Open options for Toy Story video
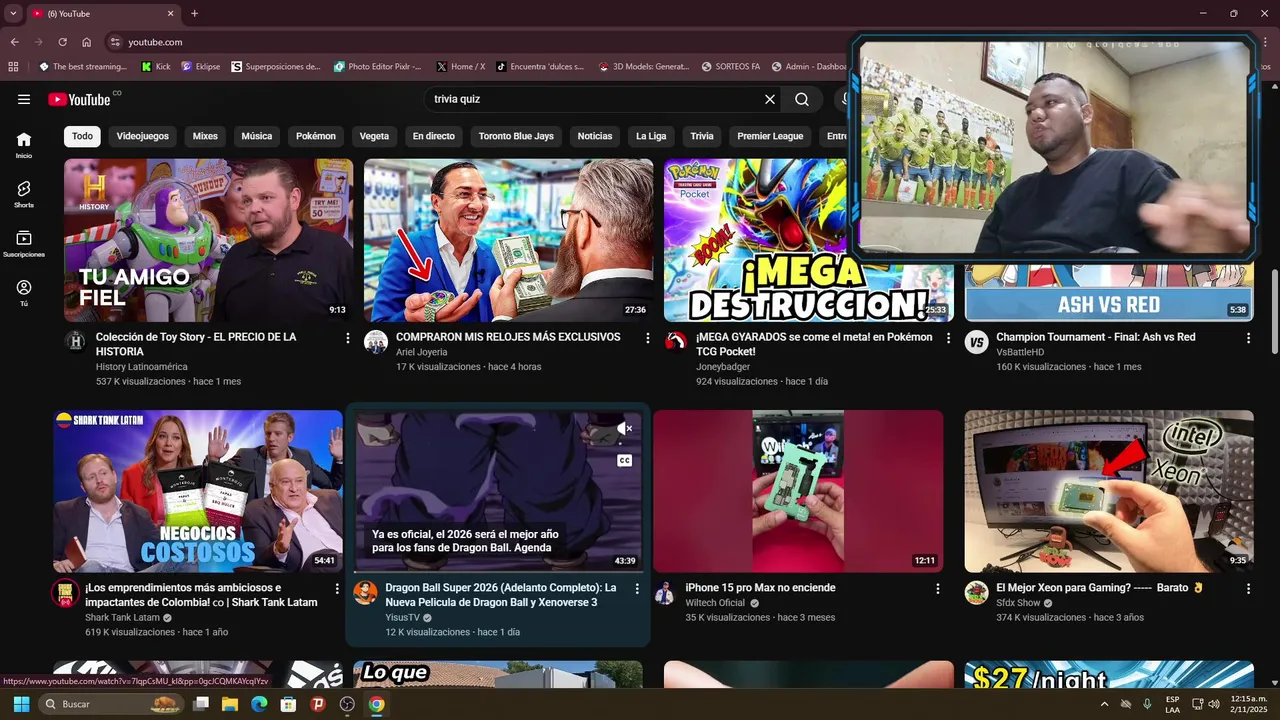Screen dimensions: 1280x720 coord(348,338)
